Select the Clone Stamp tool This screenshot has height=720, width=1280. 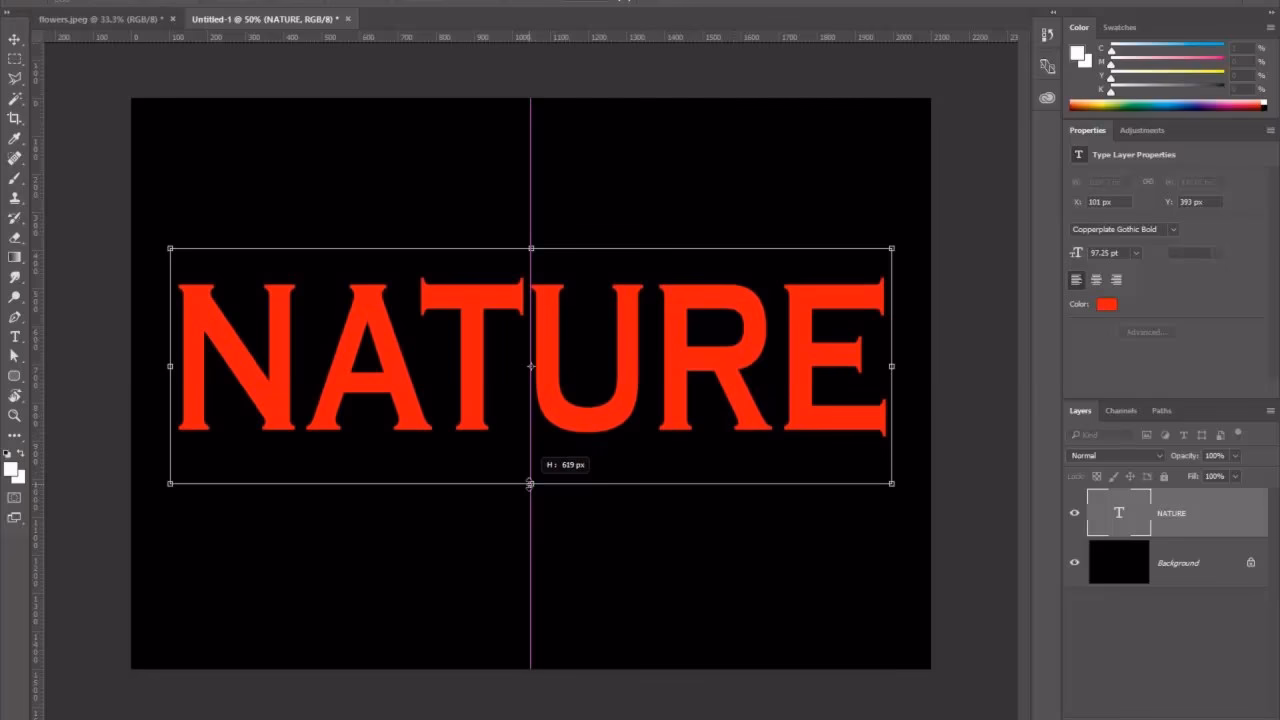[x=14, y=198]
